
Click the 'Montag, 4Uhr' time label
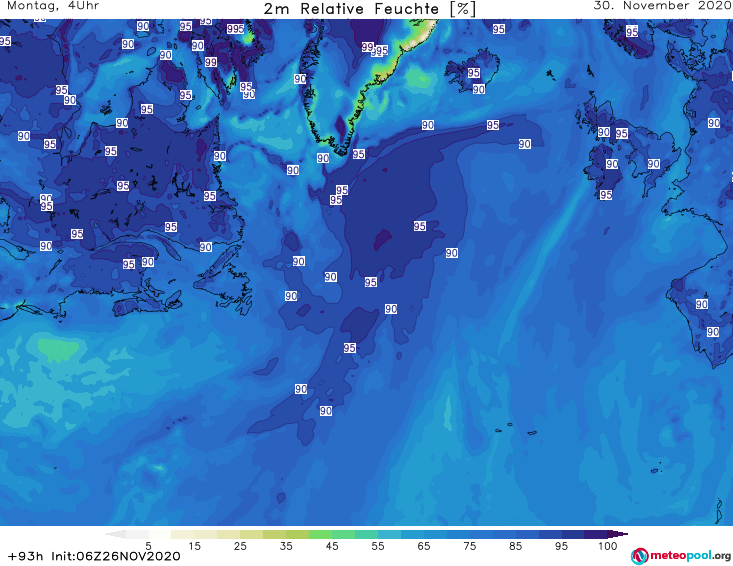click(x=53, y=6)
